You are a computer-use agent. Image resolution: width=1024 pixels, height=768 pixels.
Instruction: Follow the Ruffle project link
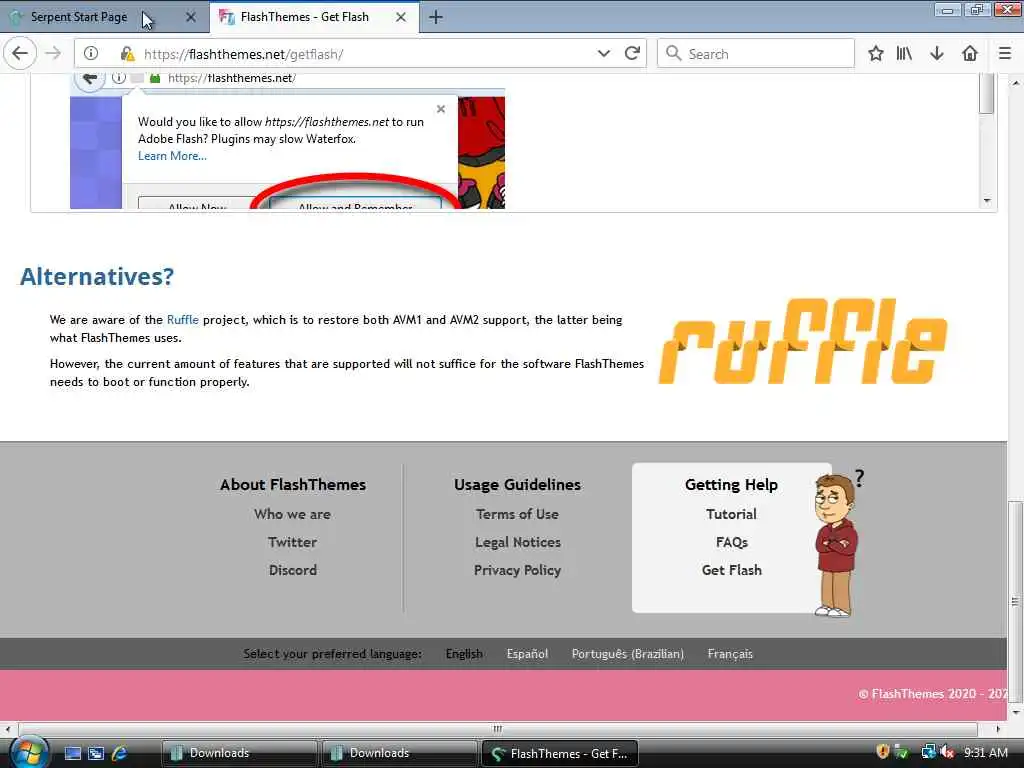coord(182,320)
